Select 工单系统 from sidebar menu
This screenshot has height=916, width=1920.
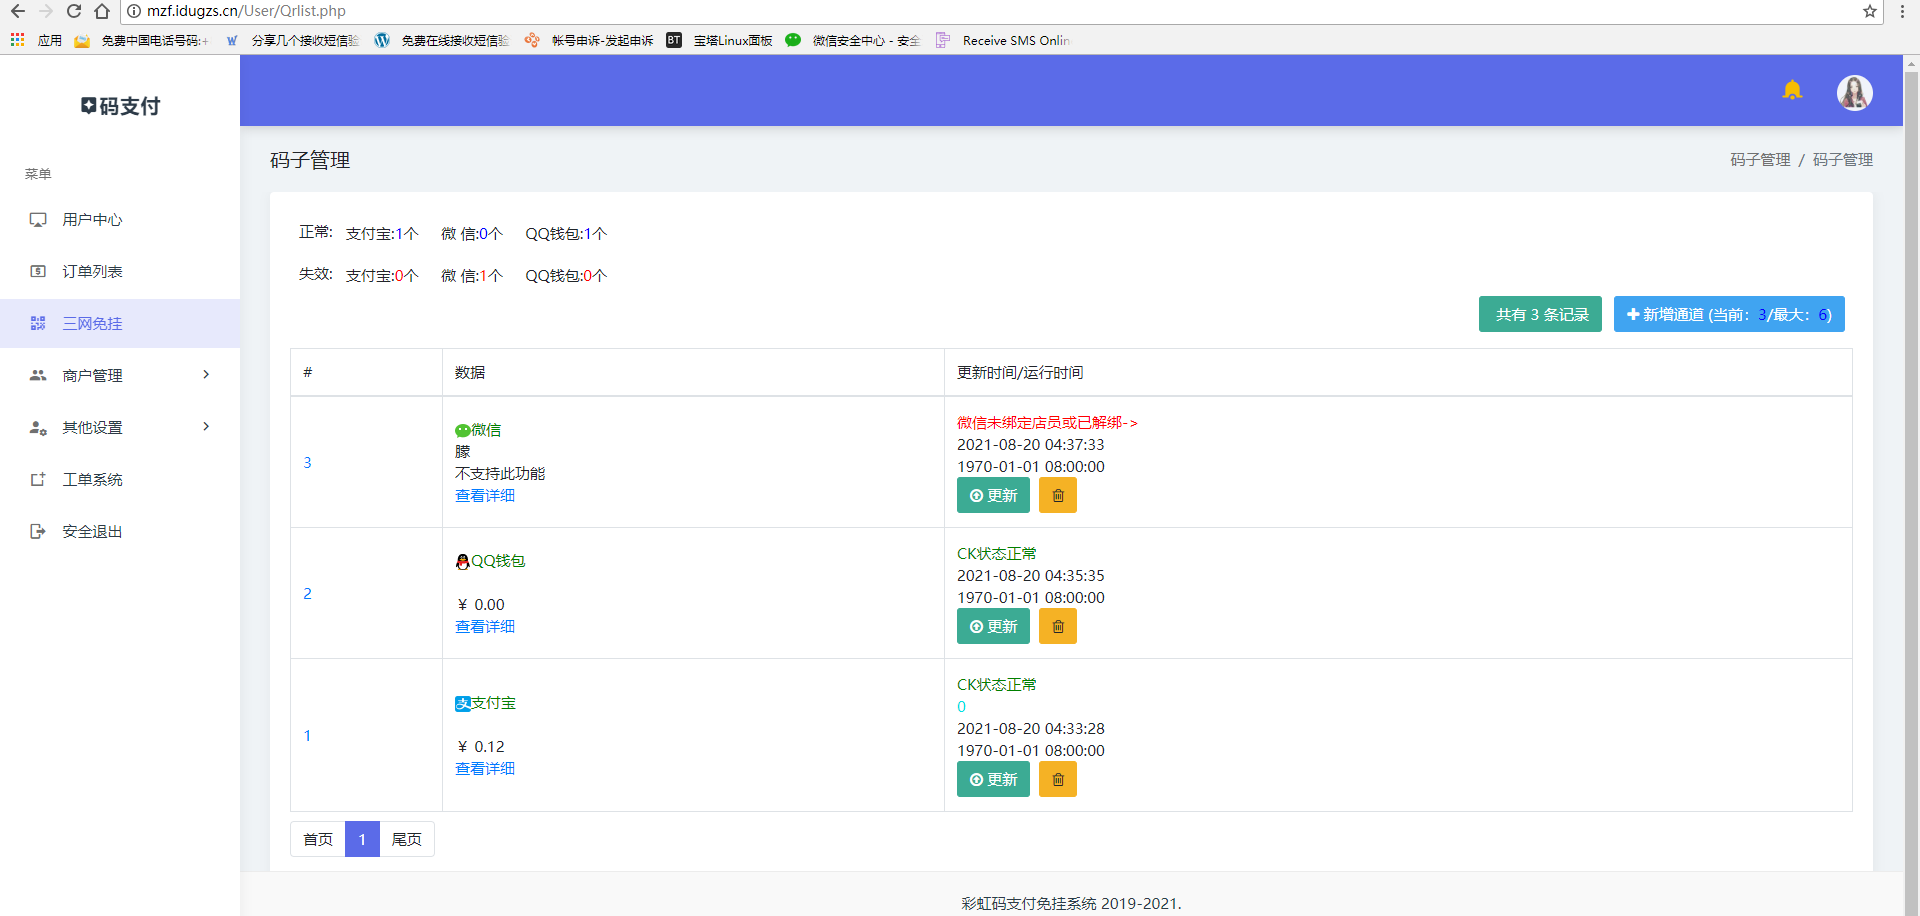92,480
